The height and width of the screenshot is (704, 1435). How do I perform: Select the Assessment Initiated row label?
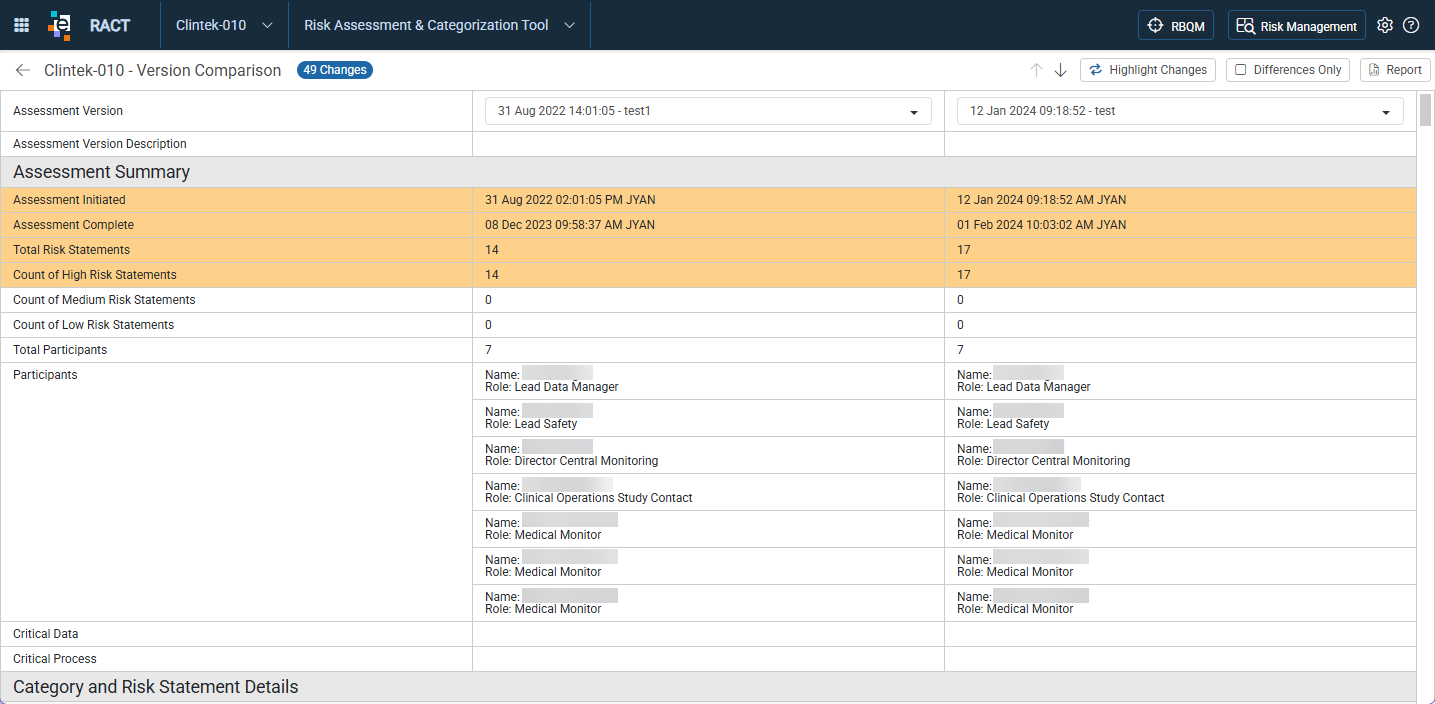tap(69, 200)
